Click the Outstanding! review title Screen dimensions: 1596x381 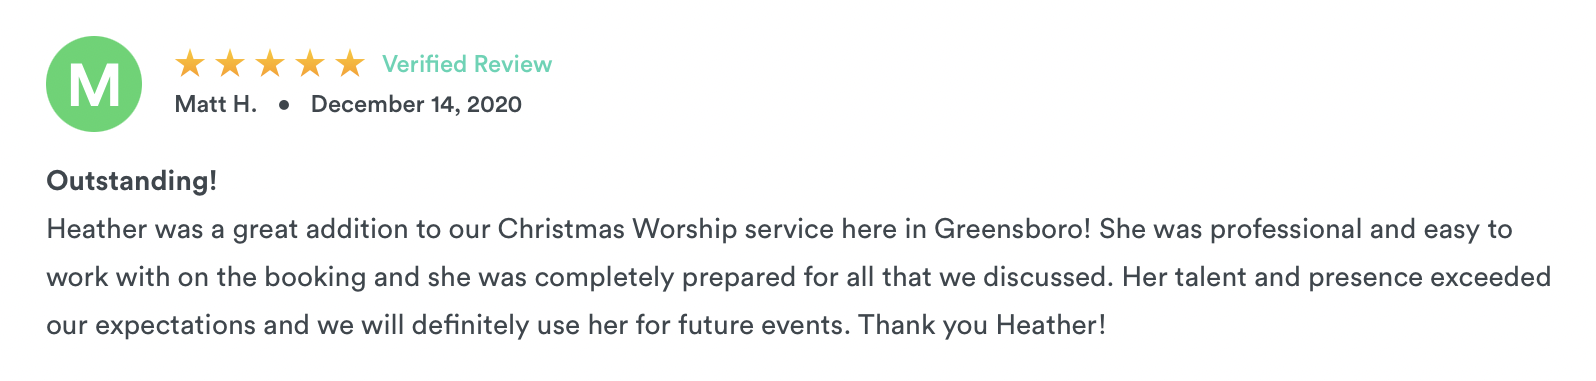coord(132,181)
